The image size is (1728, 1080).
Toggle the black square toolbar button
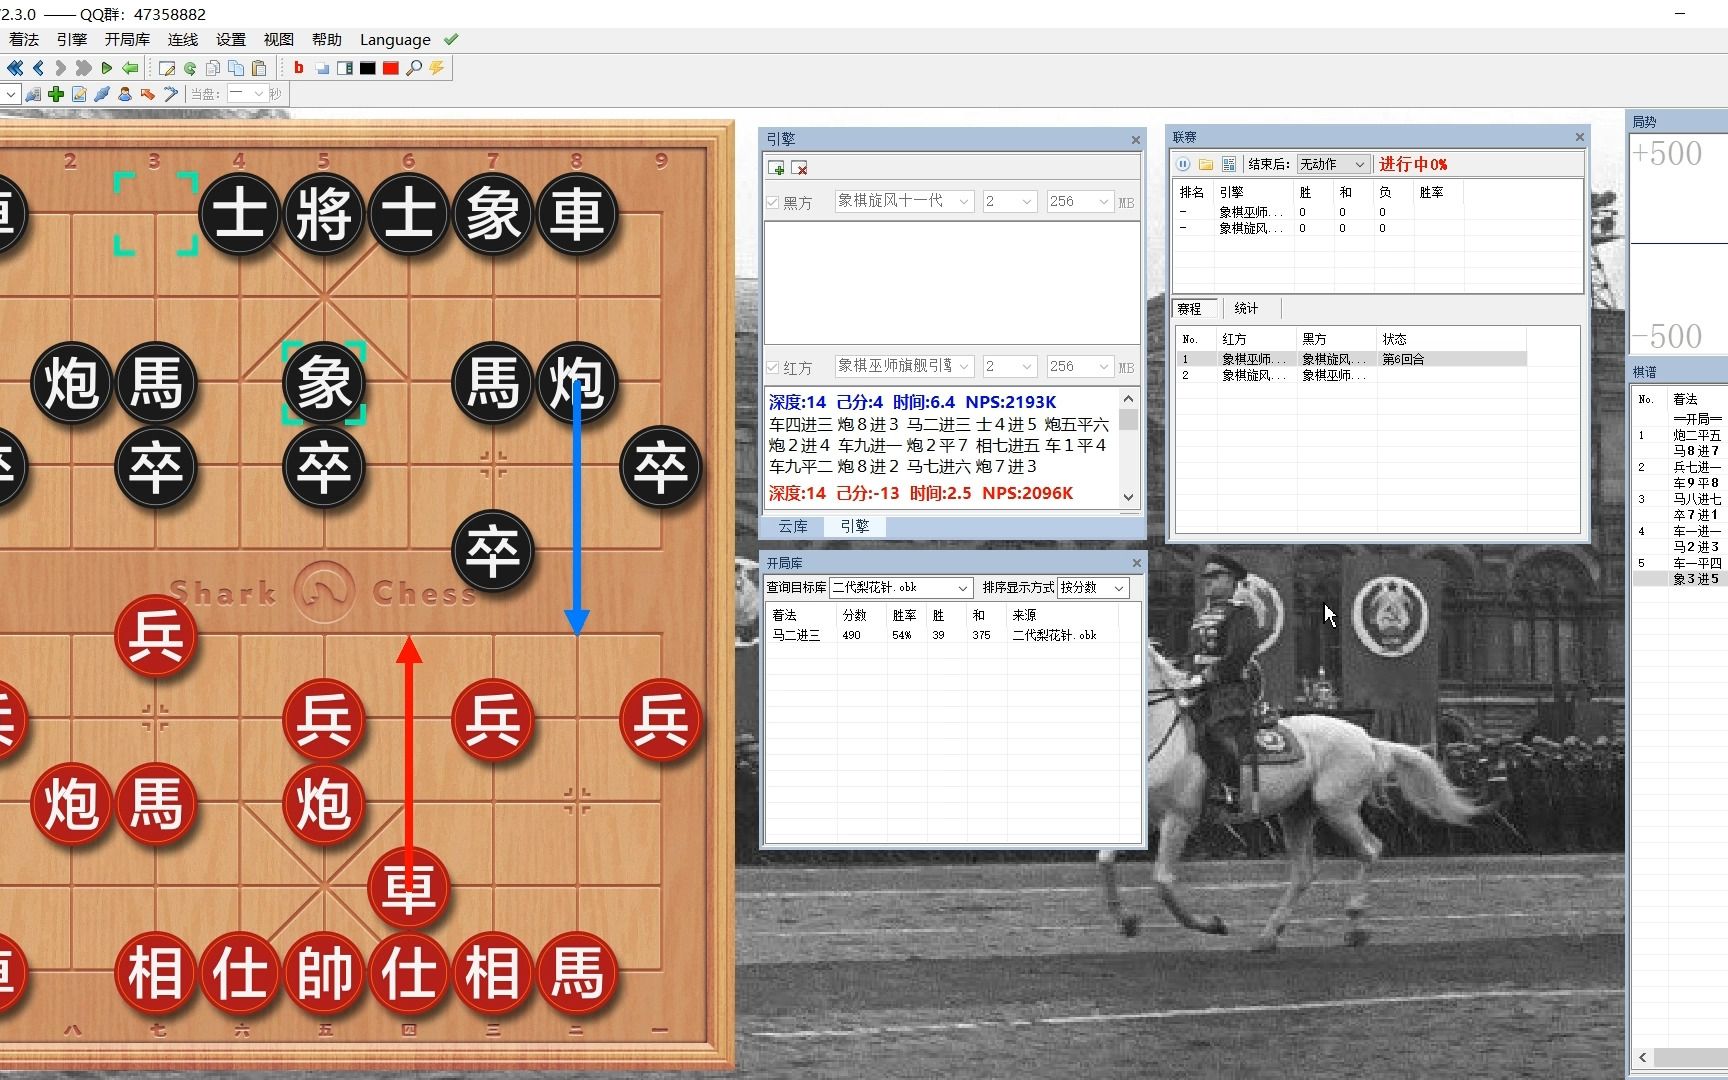point(368,68)
